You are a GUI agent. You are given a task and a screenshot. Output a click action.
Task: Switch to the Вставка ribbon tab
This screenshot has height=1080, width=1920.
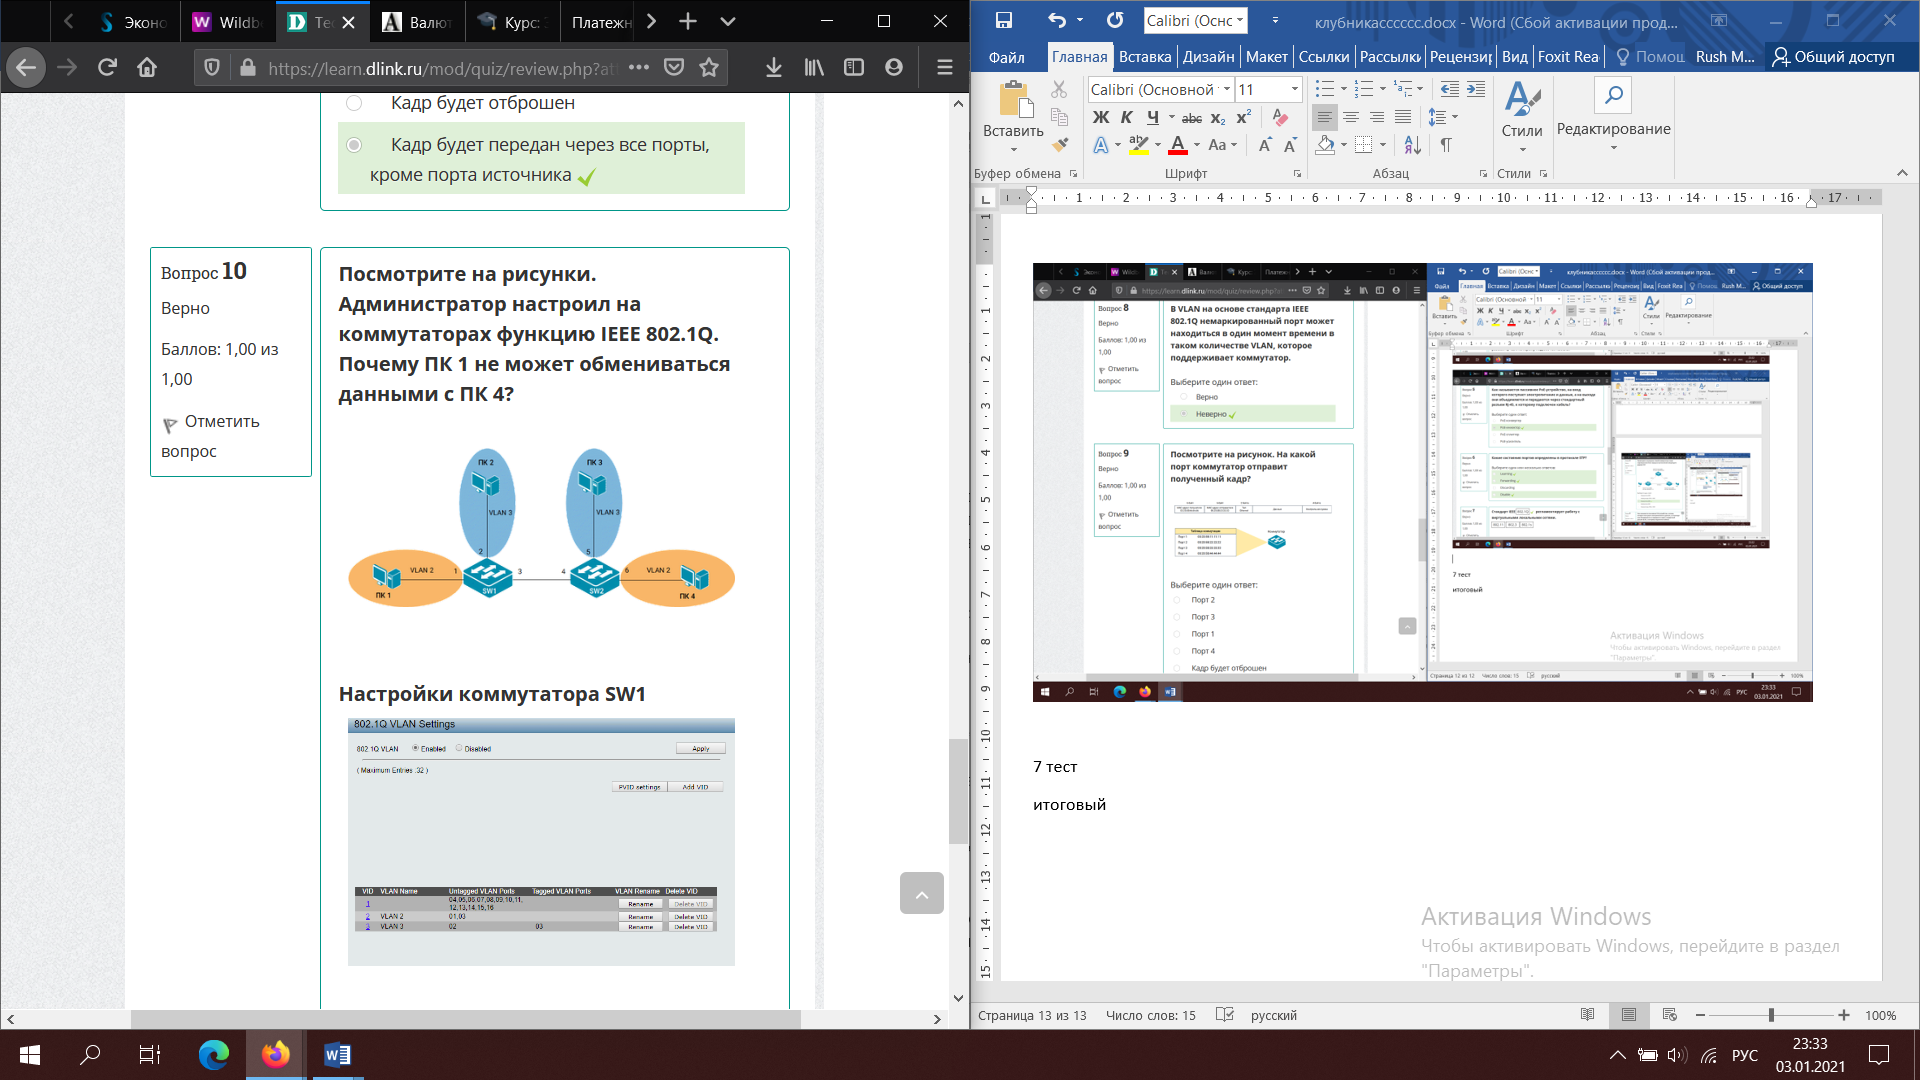1145,57
